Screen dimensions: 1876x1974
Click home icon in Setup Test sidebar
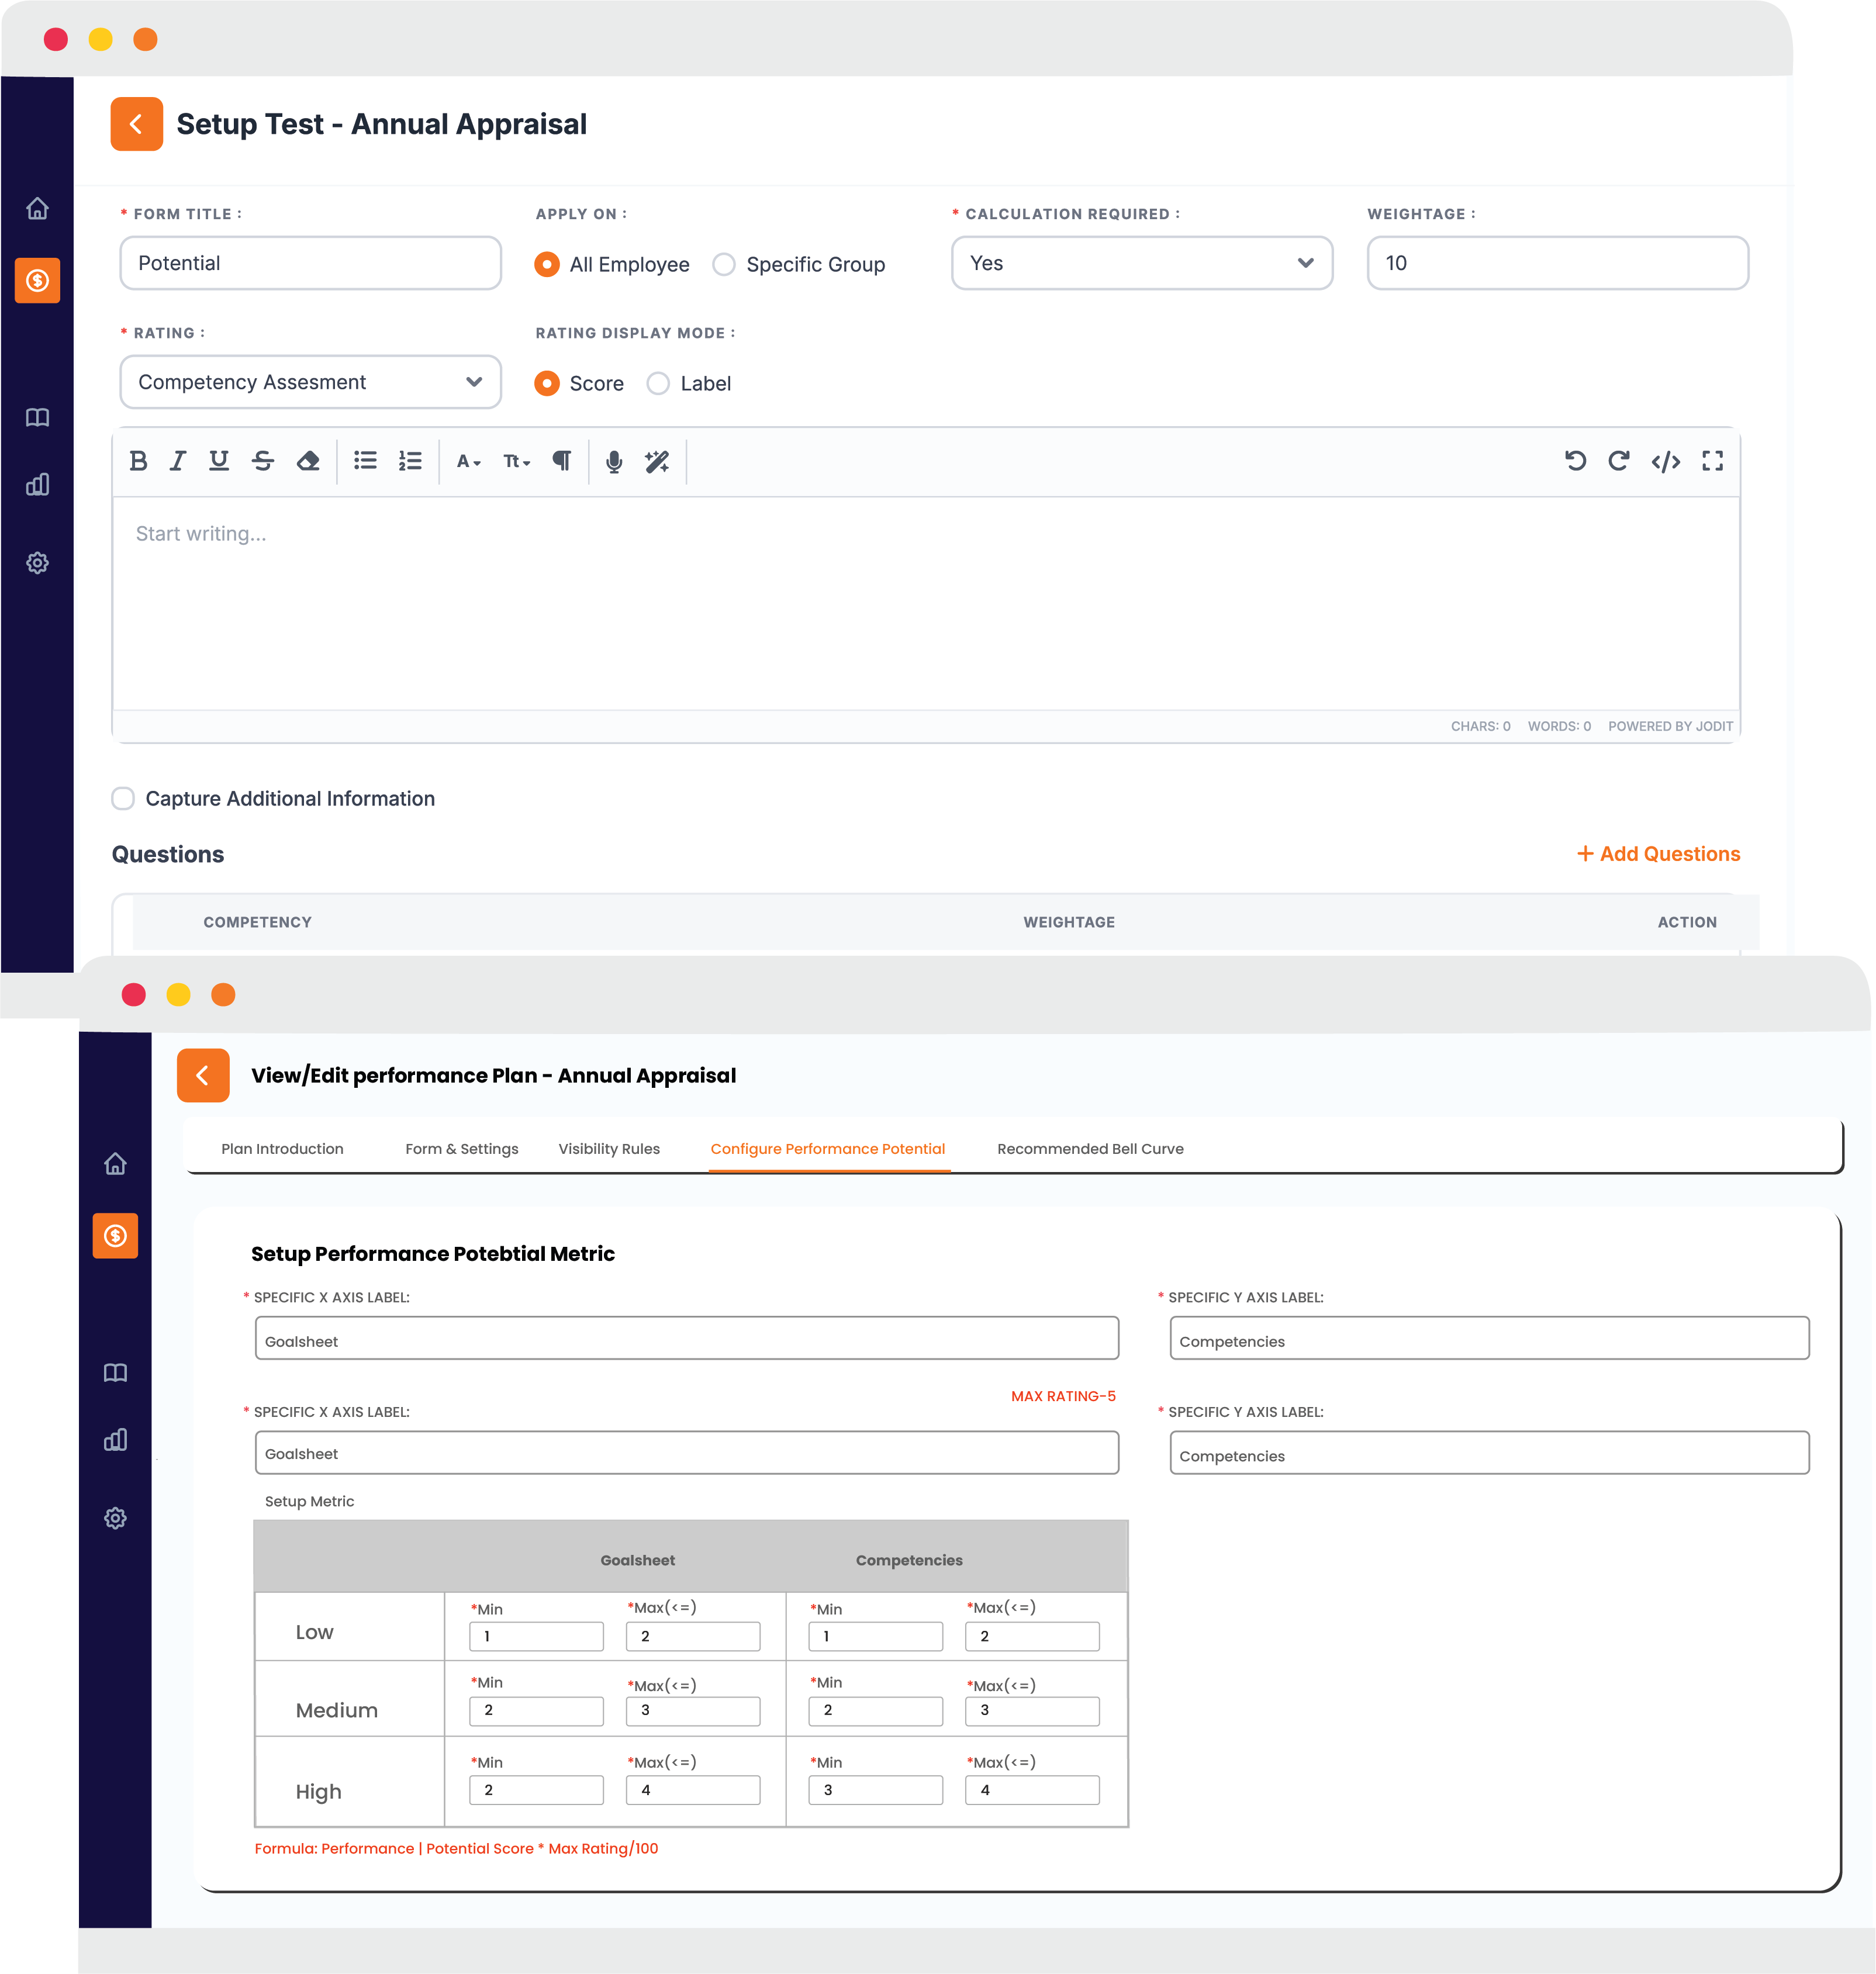pyautogui.click(x=37, y=208)
